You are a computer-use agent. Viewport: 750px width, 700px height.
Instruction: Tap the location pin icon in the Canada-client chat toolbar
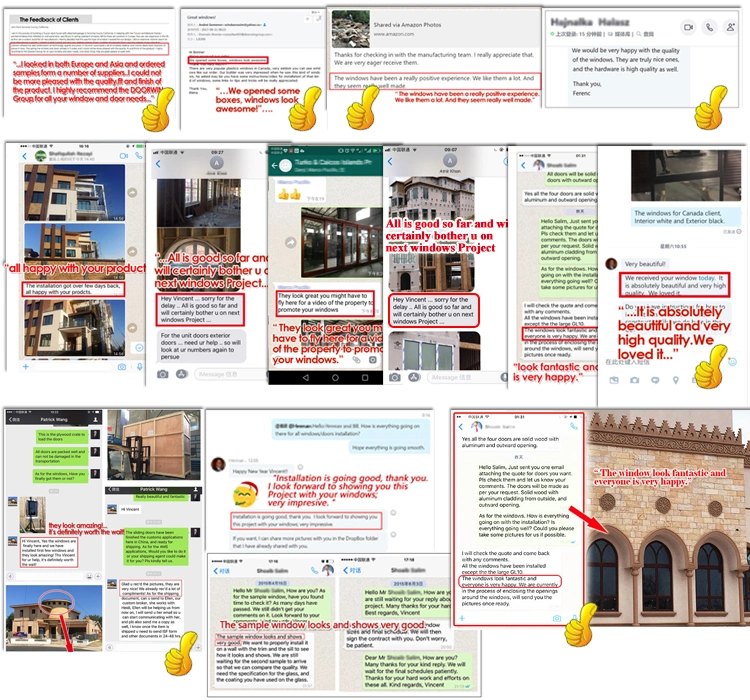click(x=675, y=380)
